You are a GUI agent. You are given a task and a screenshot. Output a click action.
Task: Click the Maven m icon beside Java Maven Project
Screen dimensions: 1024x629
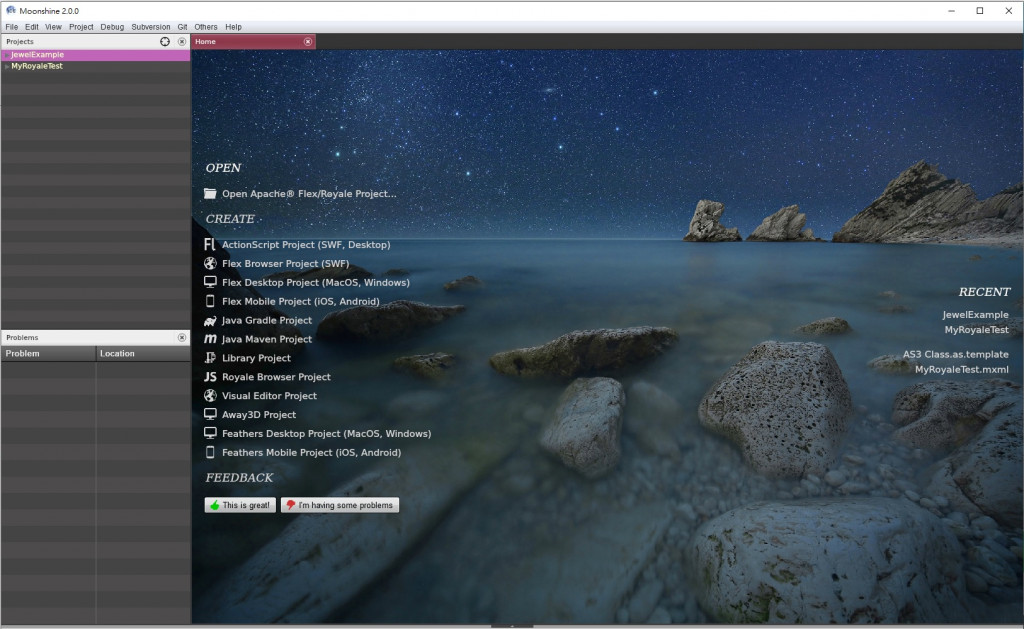click(x=210, y=339)
